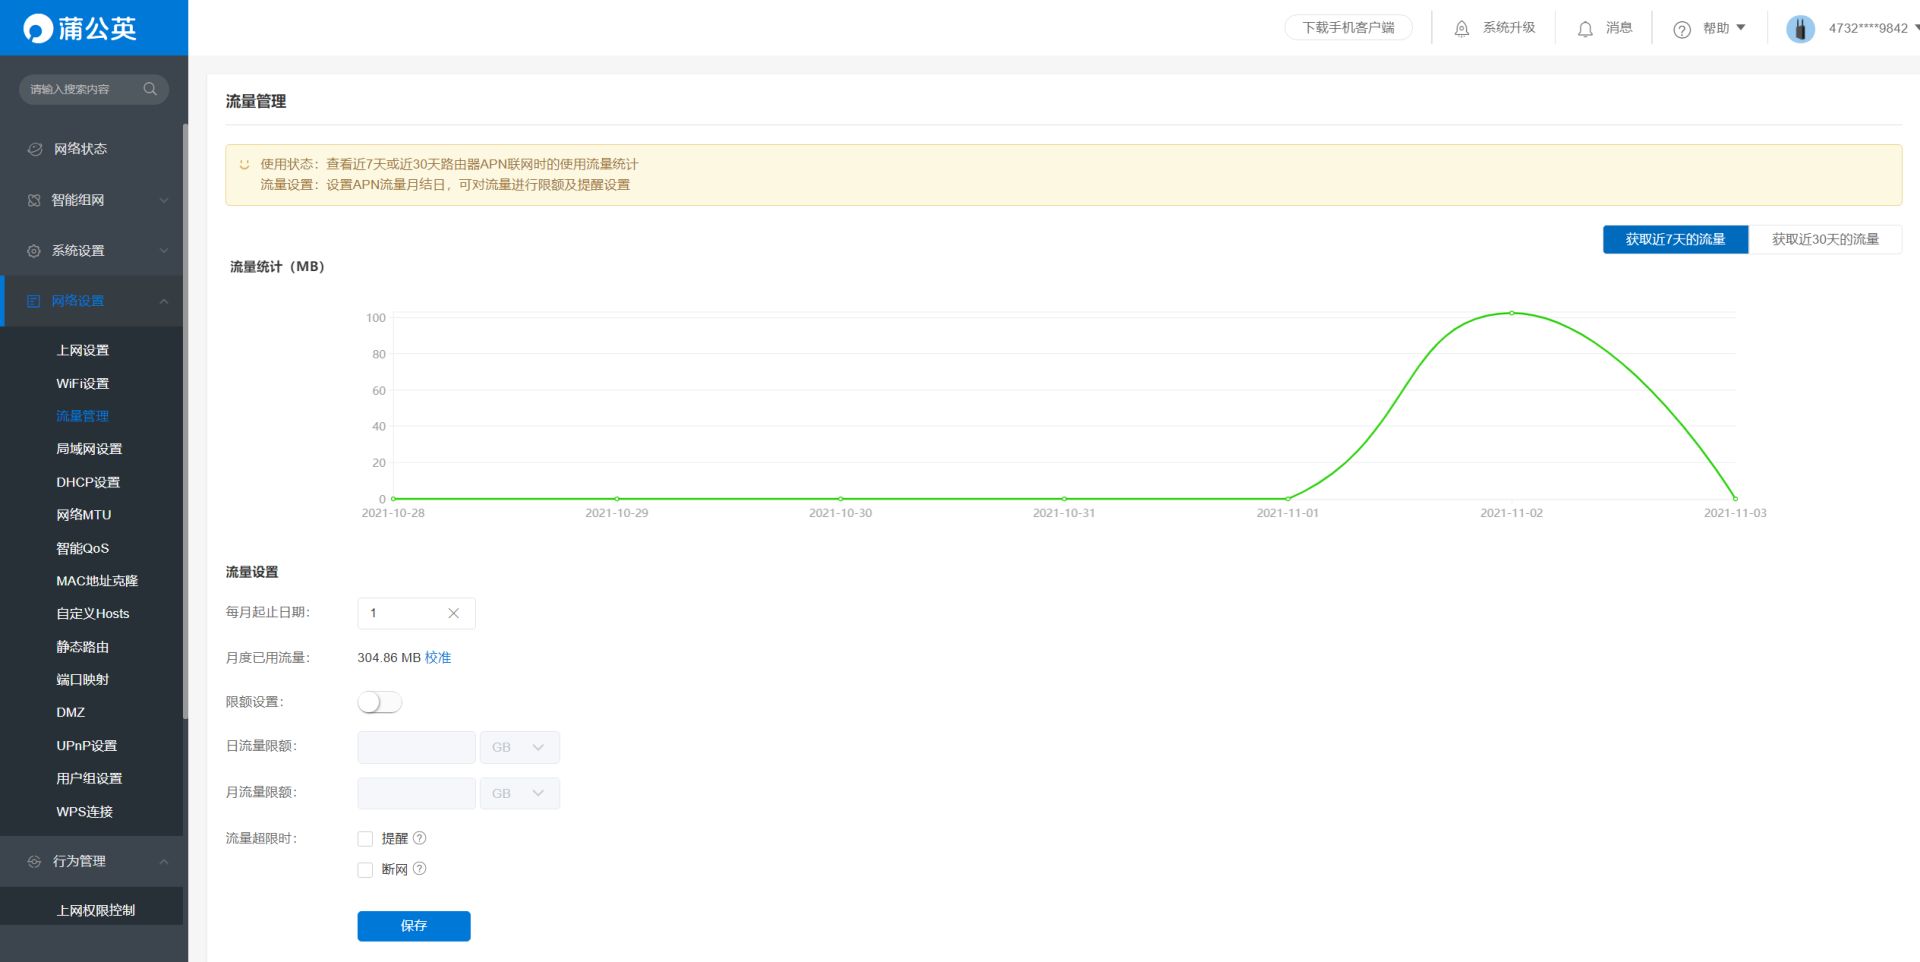1920x962 pixels.
Task: Click the help icon next to 提醒
Action: pyautogui.click(x=420, y=838)
